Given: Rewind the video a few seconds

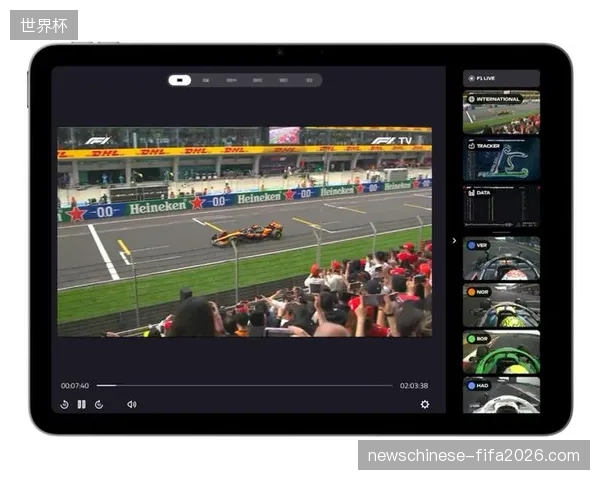Looking at the screenshot, I should pos(64,404).
